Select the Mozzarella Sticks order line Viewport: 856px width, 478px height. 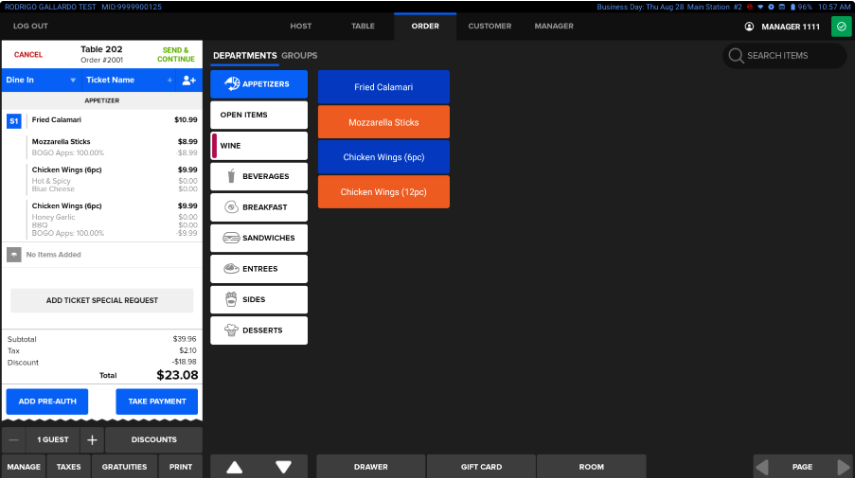point(114,147)
